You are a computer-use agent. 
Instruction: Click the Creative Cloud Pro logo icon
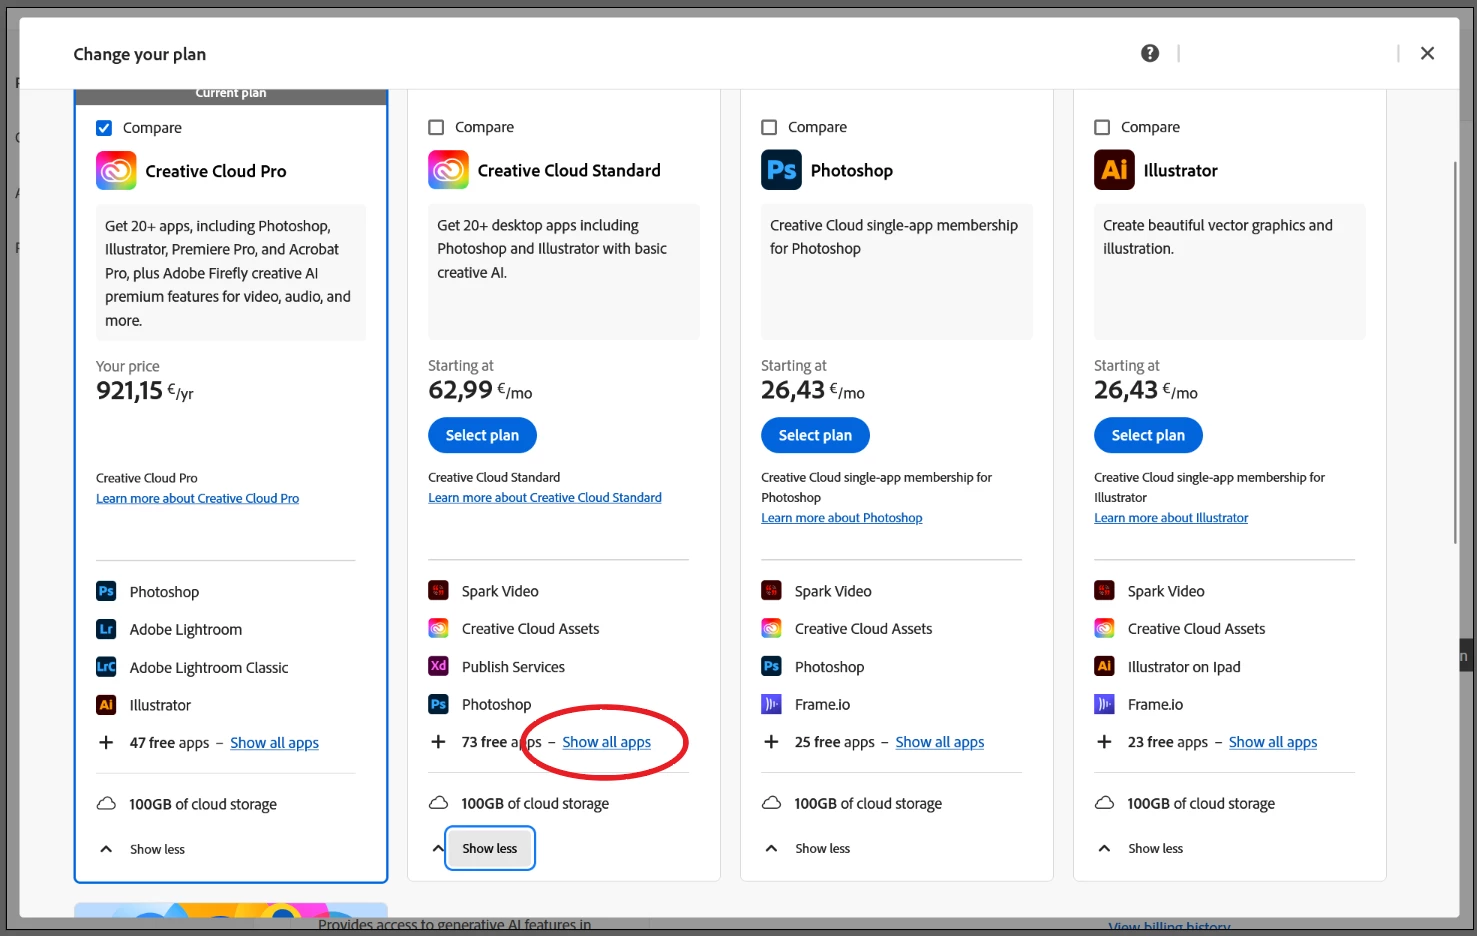point(116,171)
